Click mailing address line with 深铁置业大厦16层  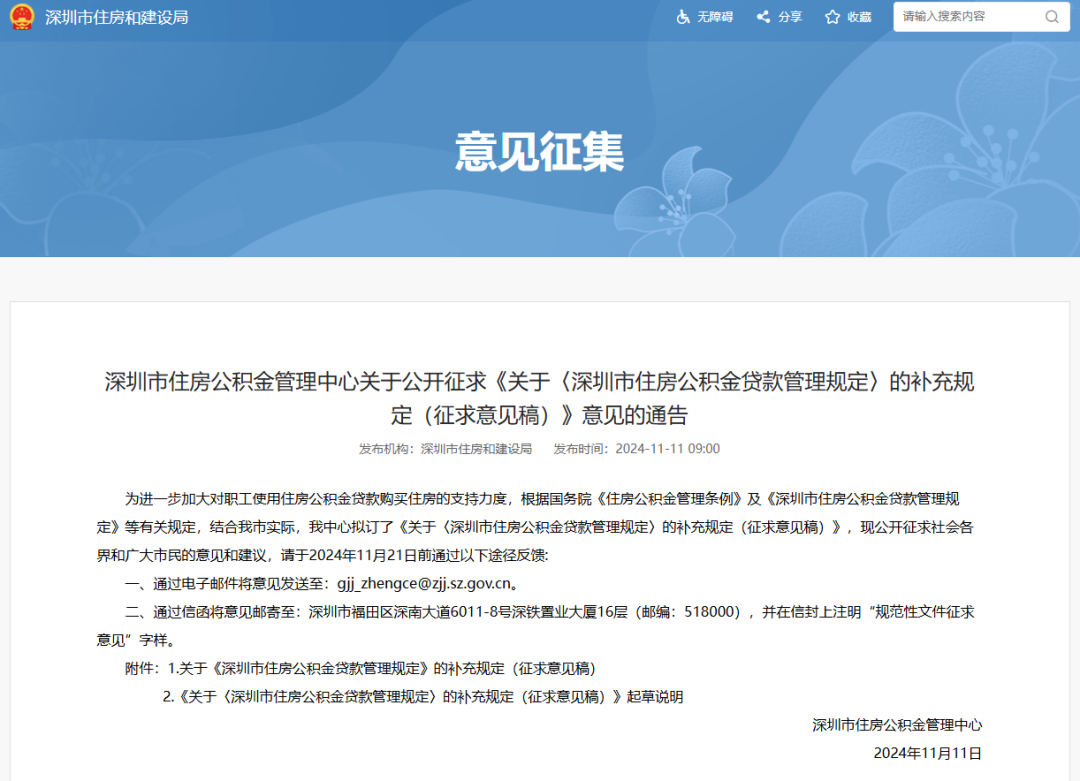[549, 612]
